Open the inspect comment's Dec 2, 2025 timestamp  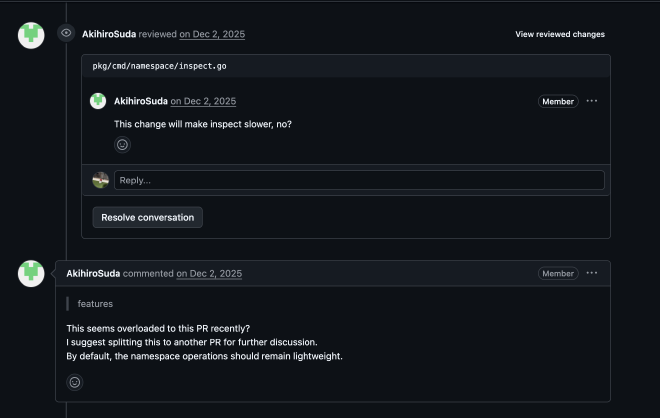click(203, 101)
